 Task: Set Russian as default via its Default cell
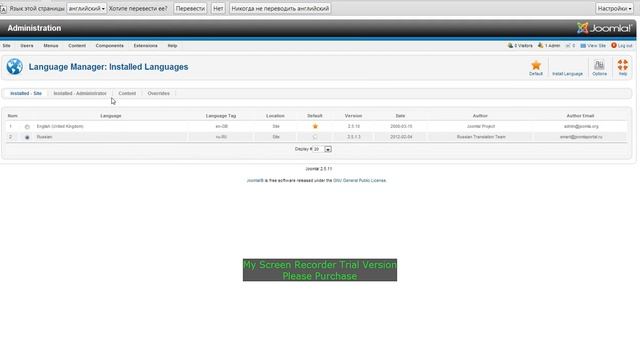coord(315,137)
